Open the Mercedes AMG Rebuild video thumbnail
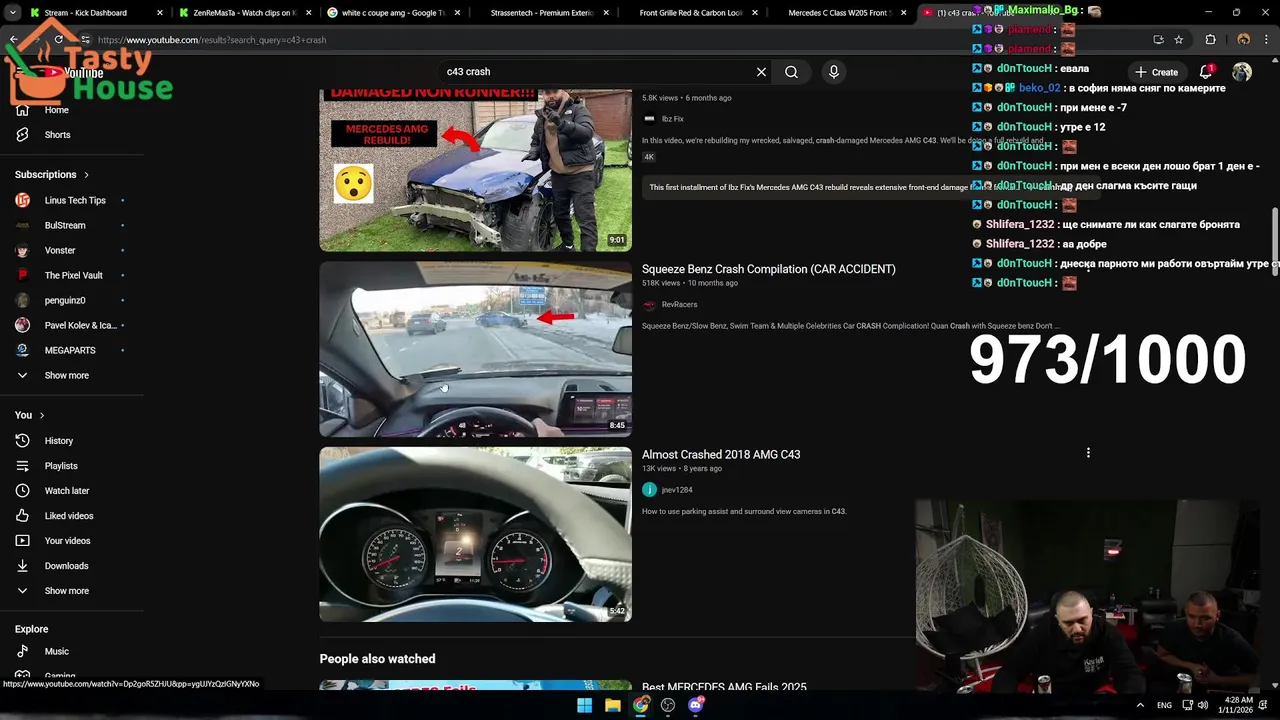Screen dimensions: 1280x720 [x=475, y=169]
